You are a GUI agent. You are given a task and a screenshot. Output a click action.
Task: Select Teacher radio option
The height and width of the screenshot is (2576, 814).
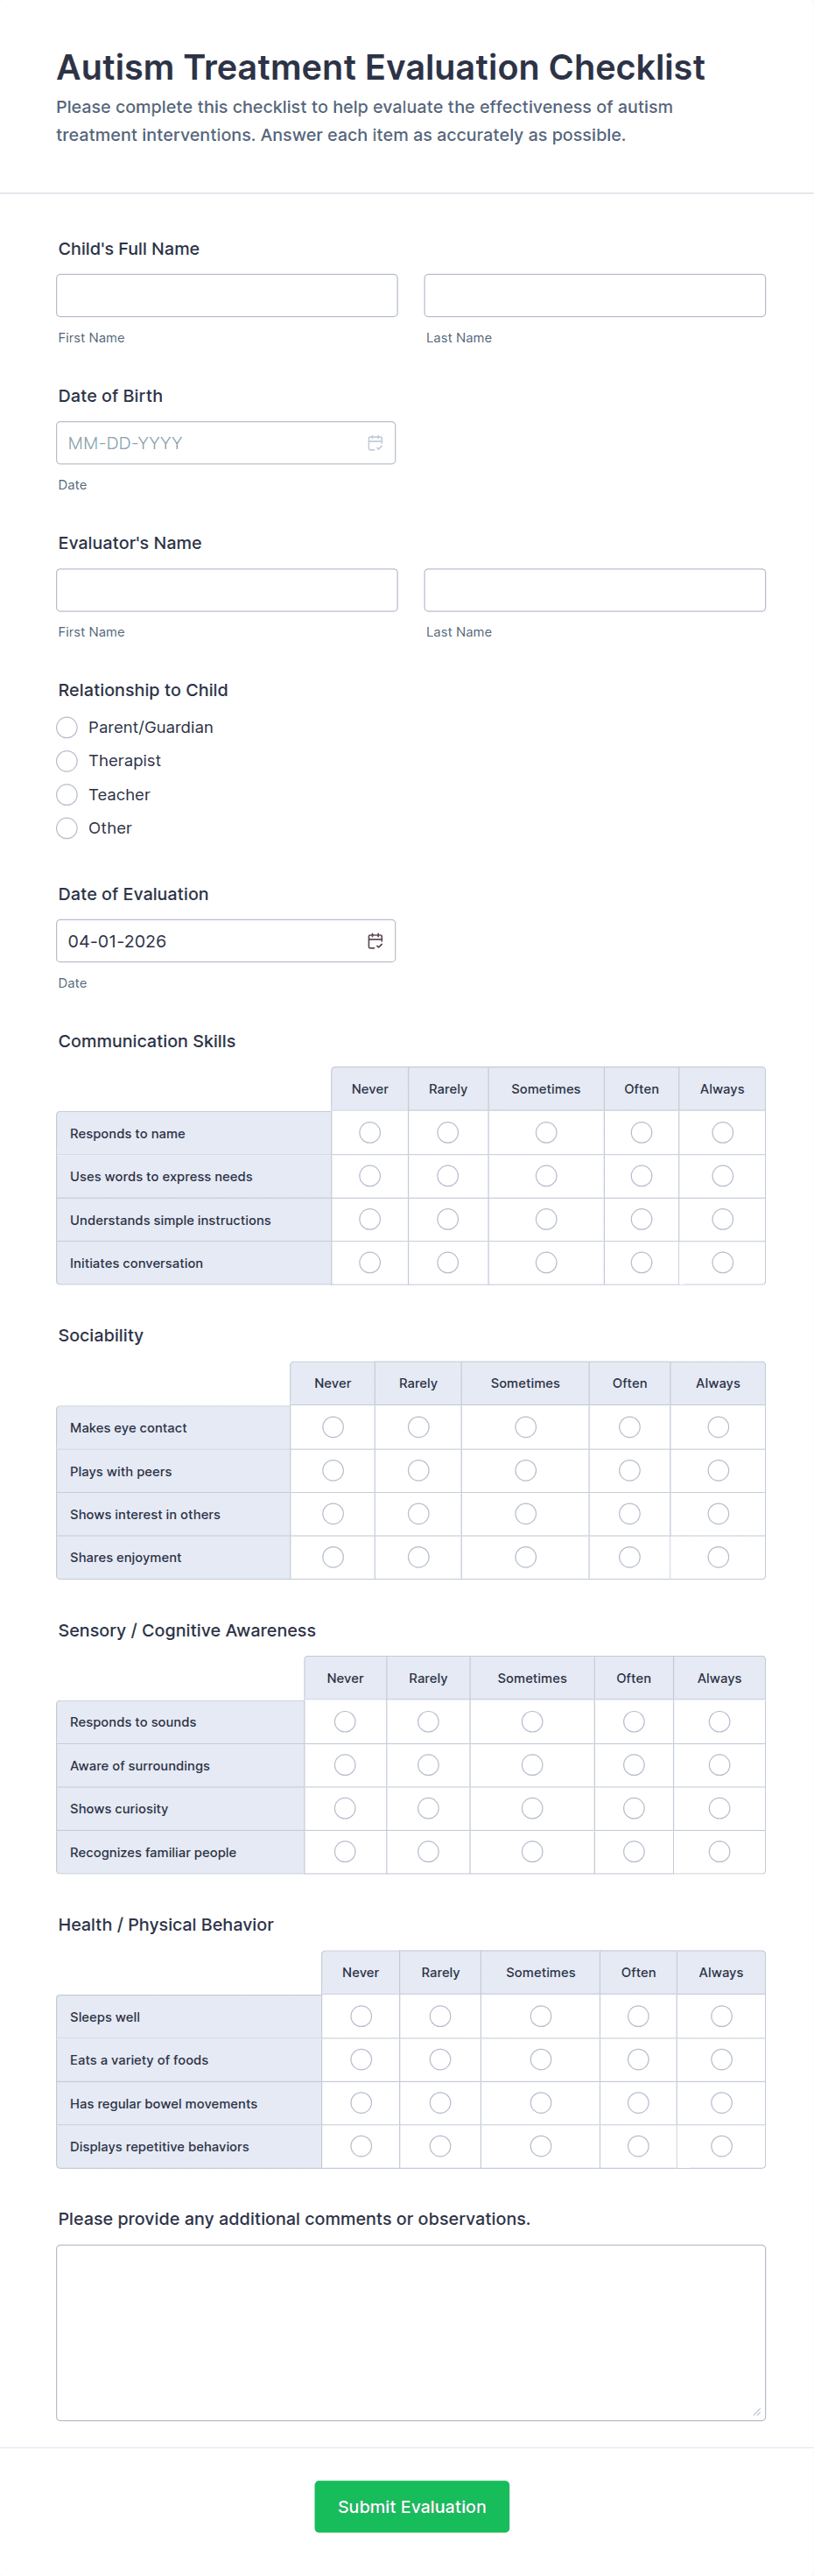(x=67, y=795)
